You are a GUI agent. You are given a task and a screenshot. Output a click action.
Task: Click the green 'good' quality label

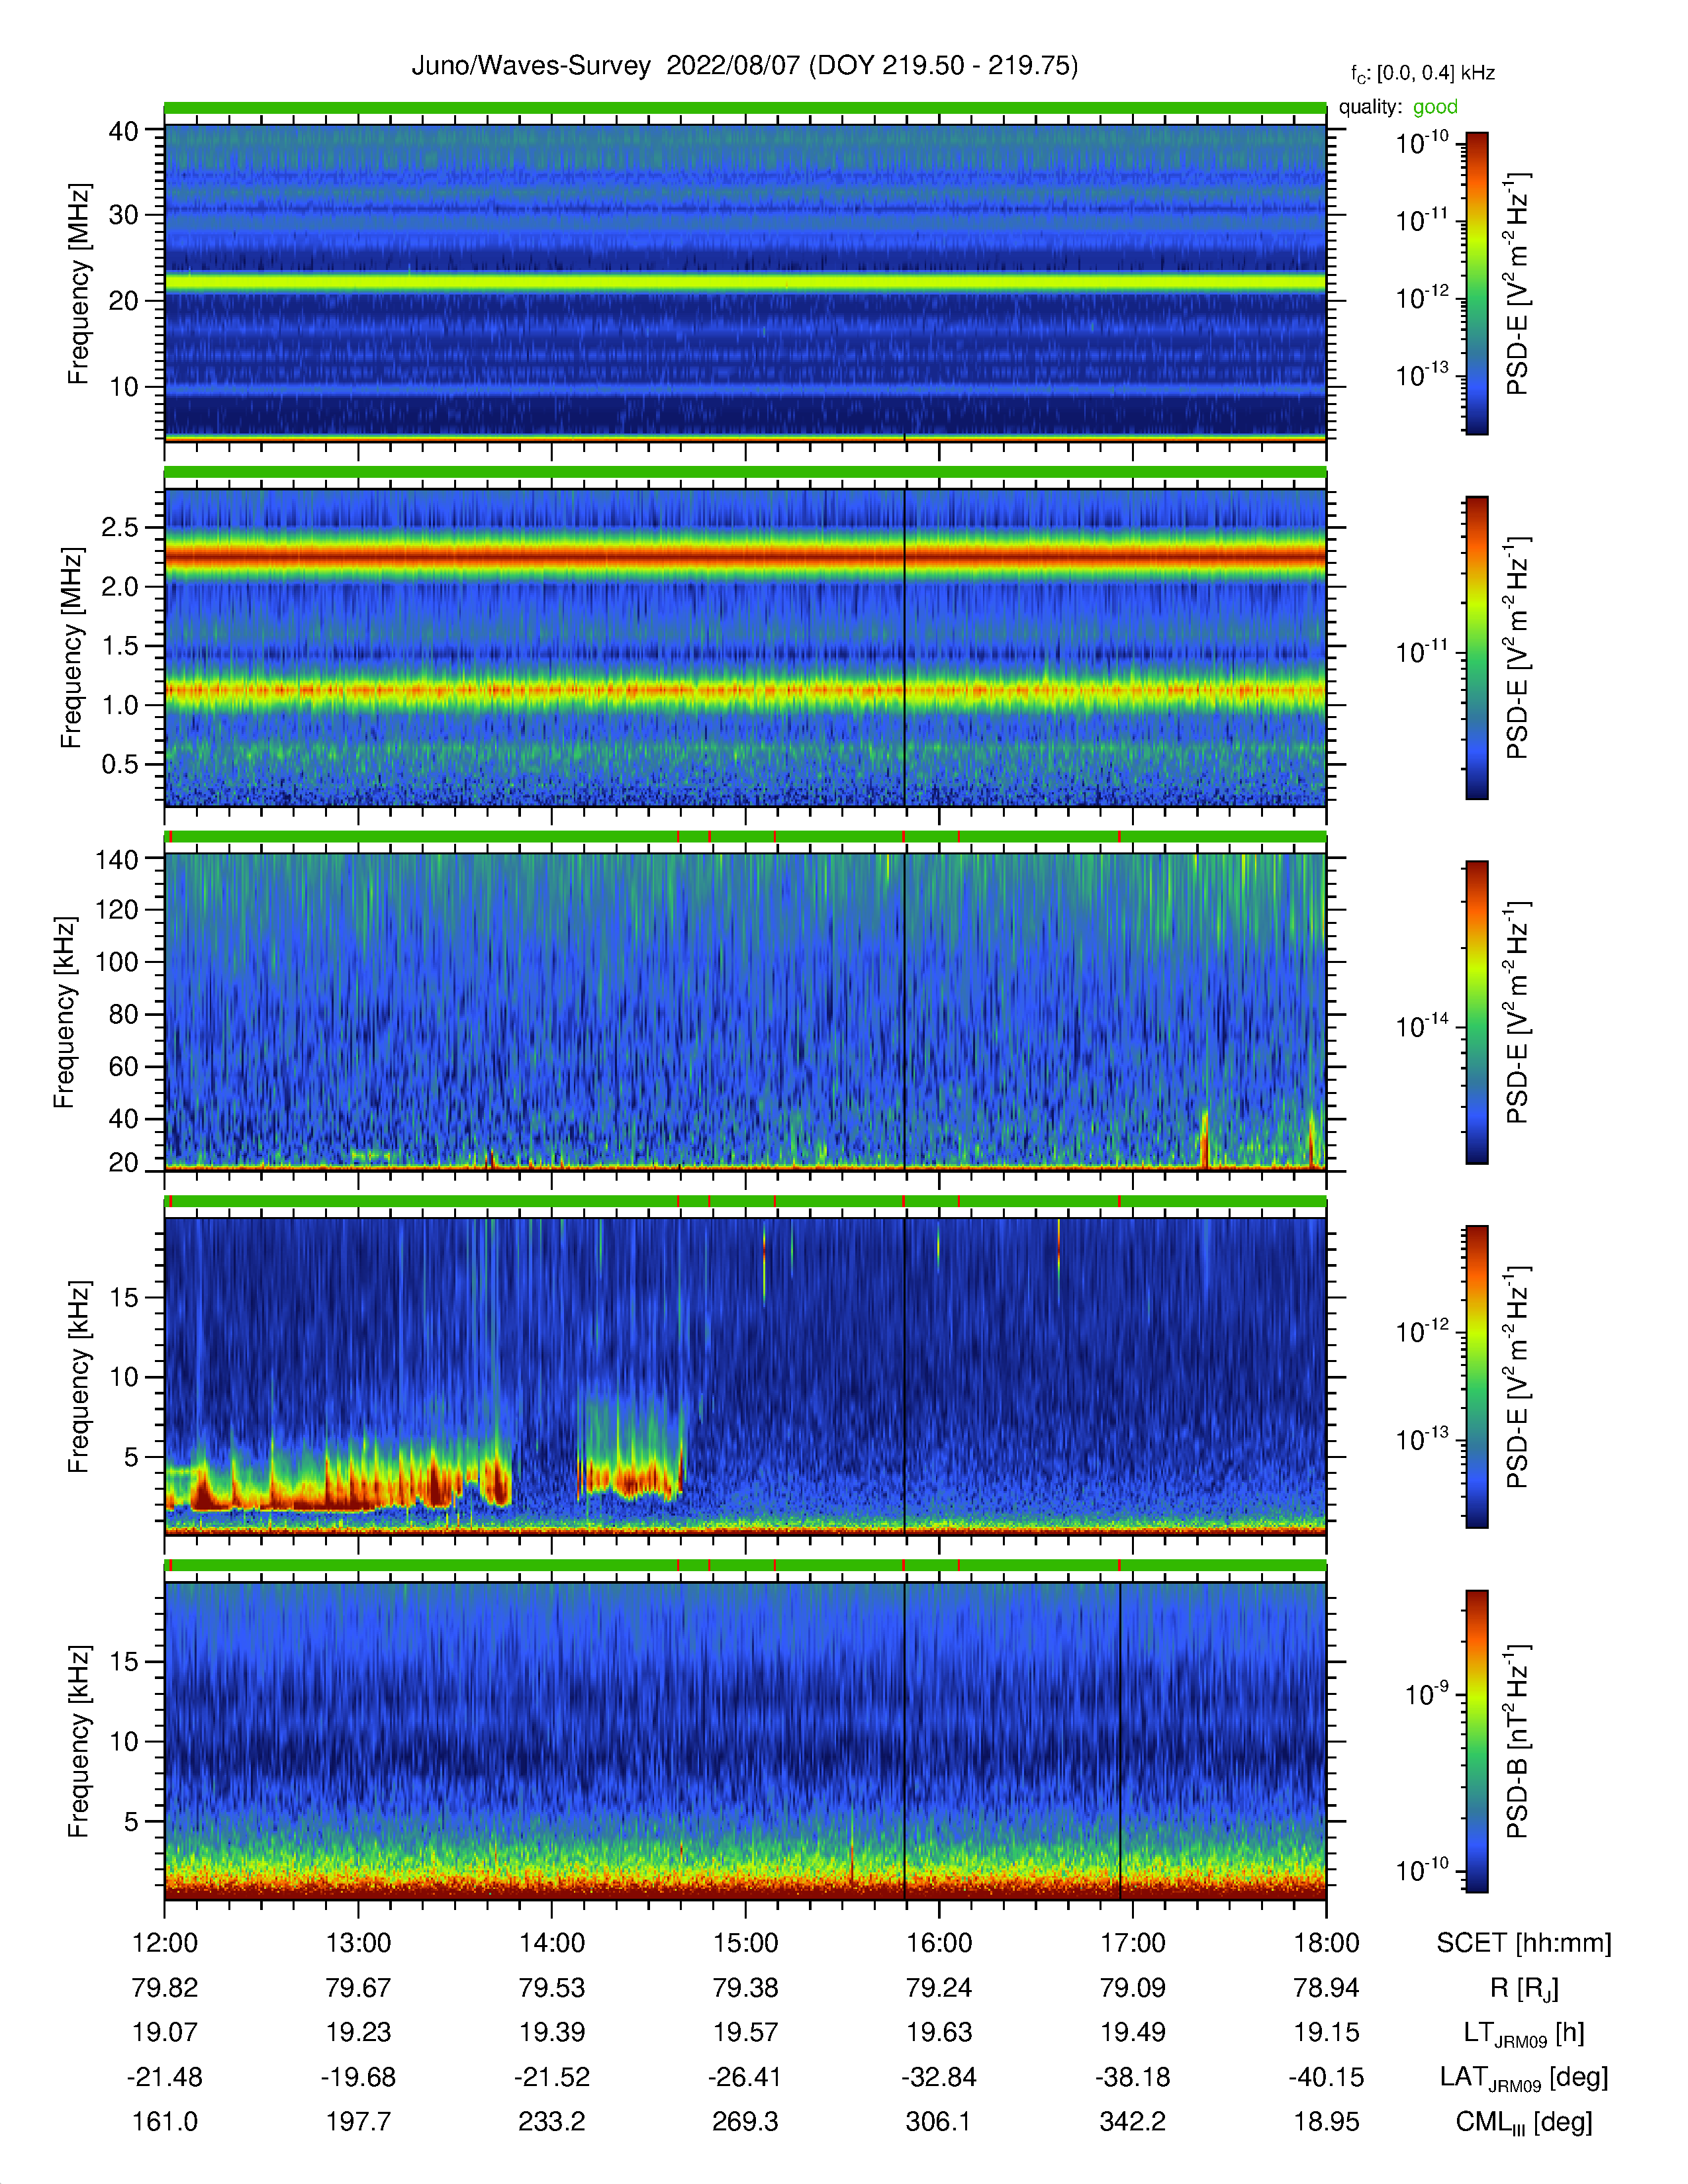pos(1434,107)
